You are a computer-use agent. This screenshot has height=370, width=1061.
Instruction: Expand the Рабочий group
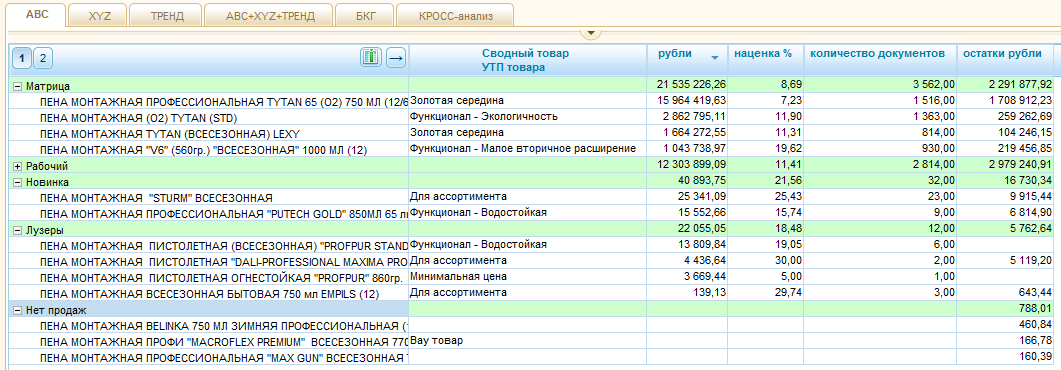(x=17, y=166)
